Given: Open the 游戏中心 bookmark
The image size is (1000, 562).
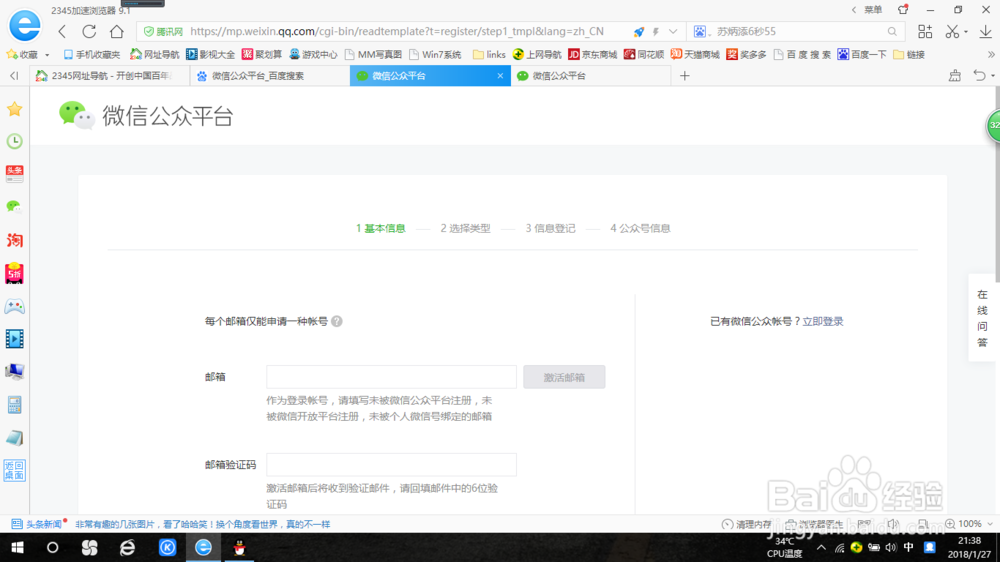Looking at the screenshot, I should 313,55.
